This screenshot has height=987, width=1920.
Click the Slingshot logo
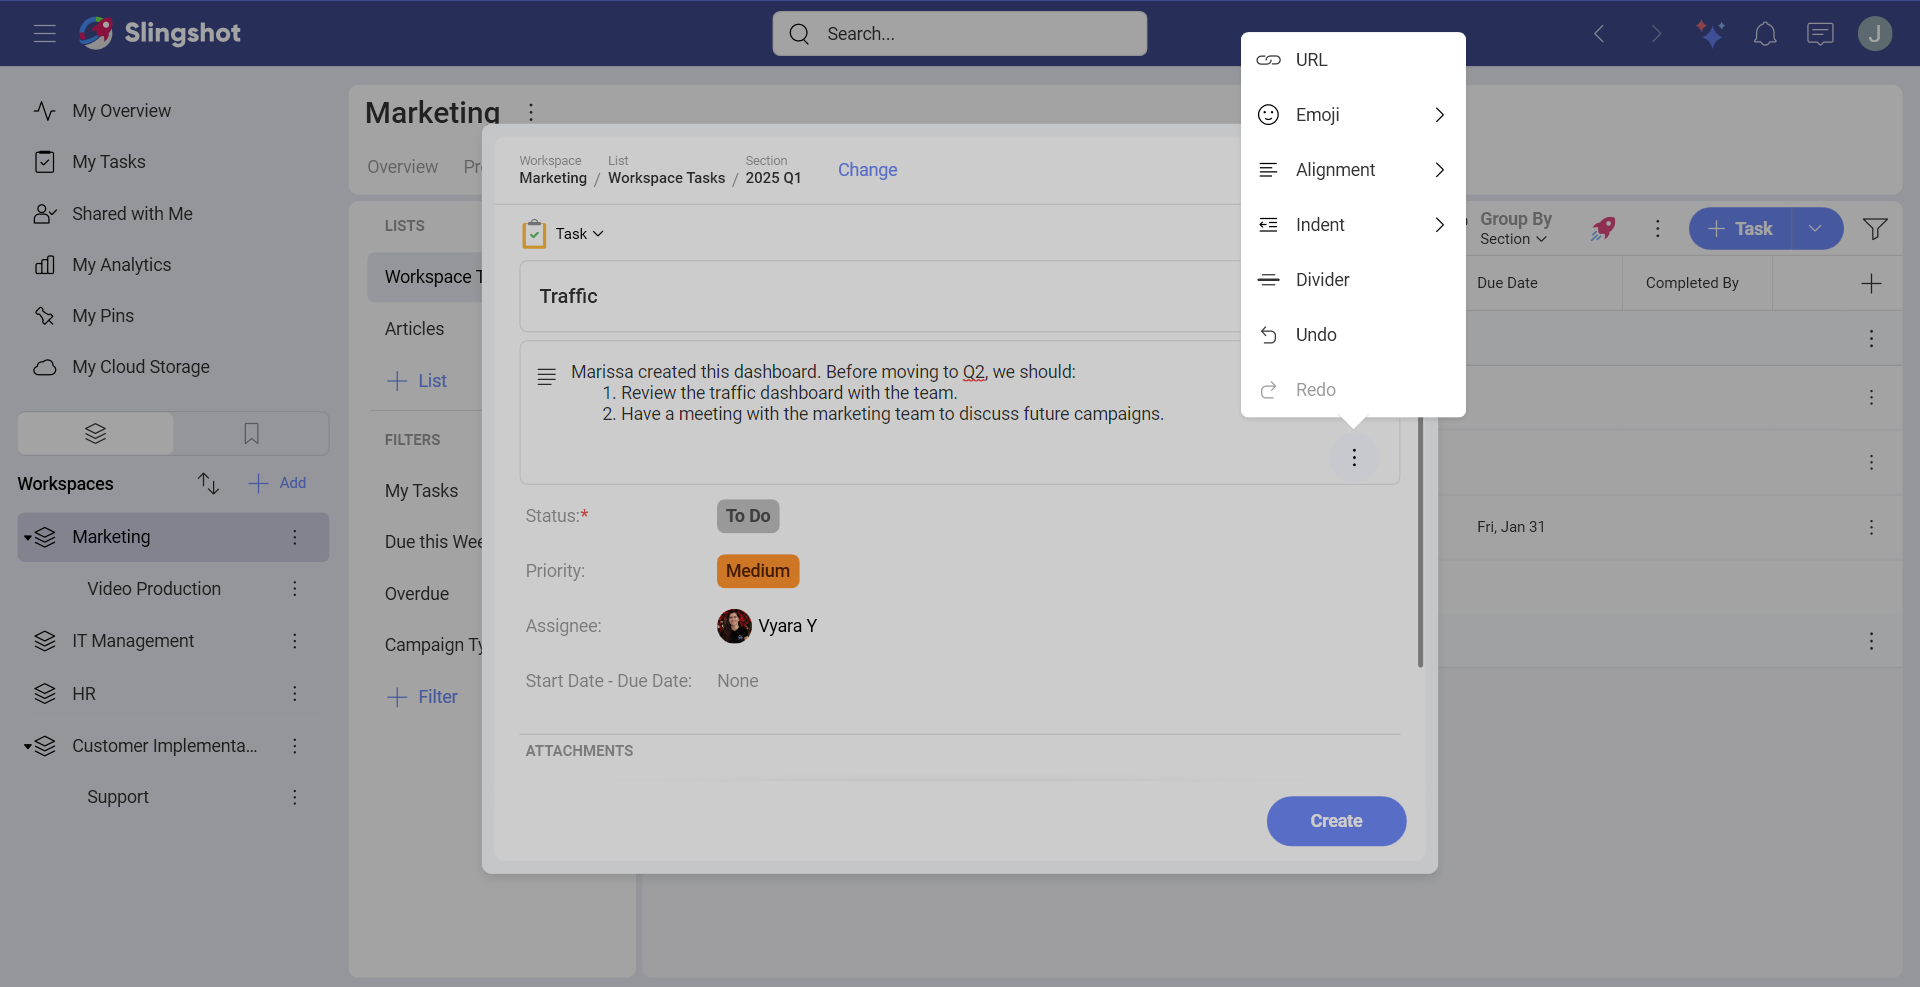[160, 33]
